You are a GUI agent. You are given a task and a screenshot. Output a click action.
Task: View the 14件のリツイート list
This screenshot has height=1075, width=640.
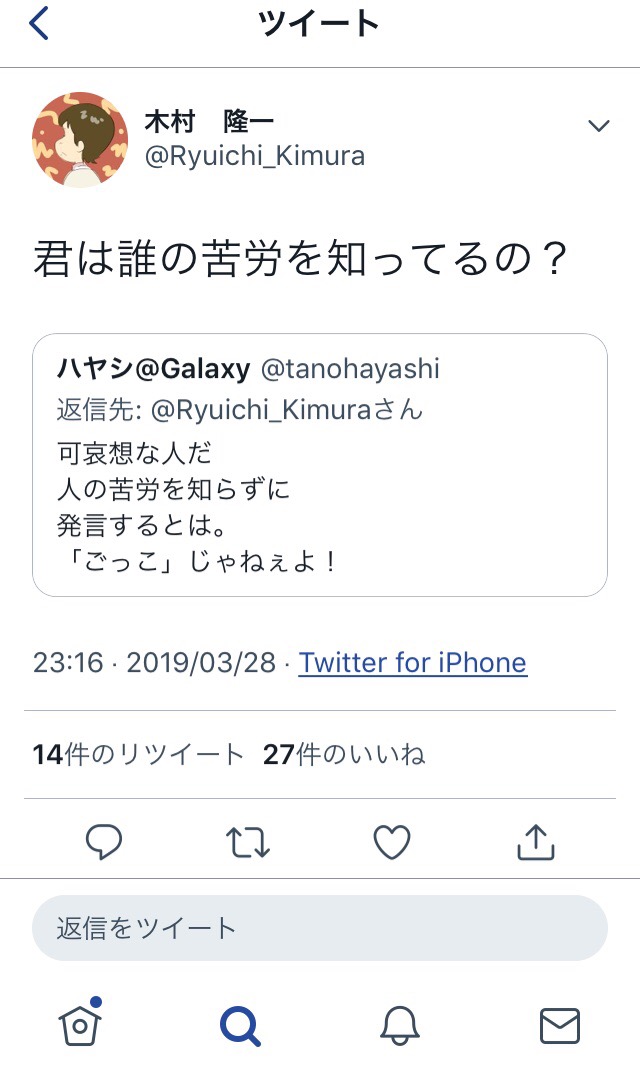tap(138, 754)
